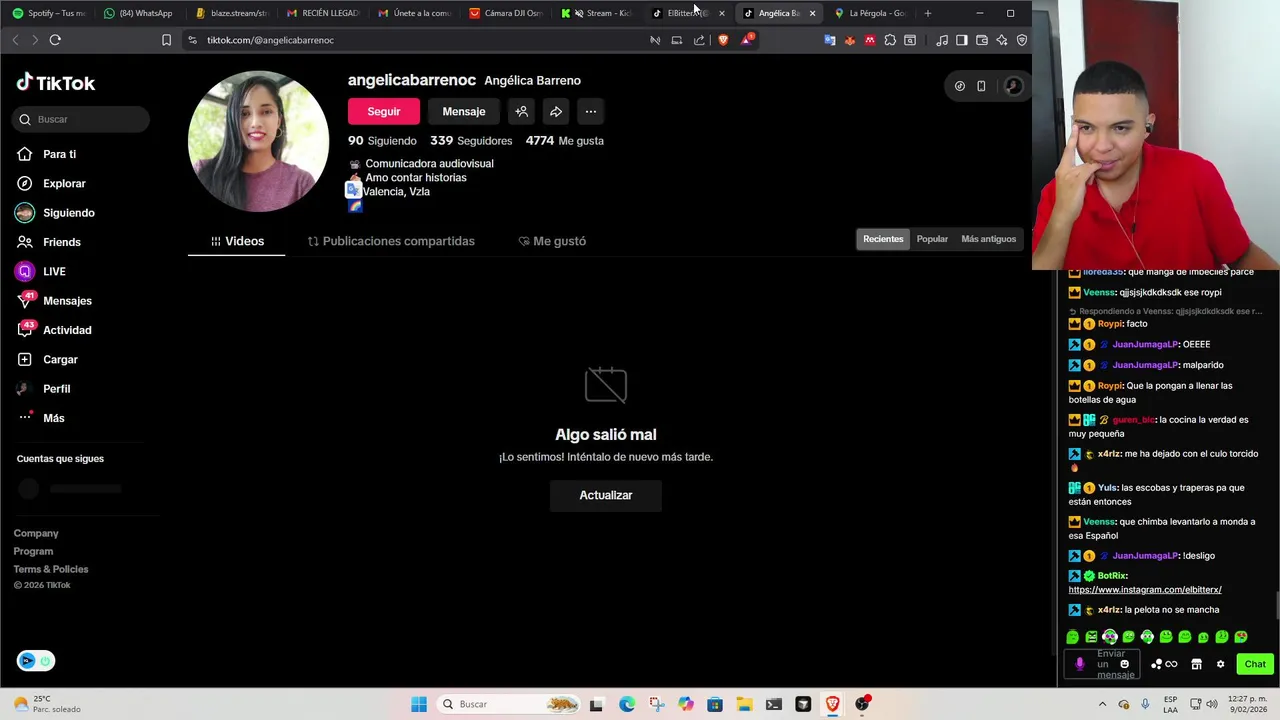The width and height of the screenshot is (1280, 720).
Task: Click the share arrow icon on profile
Action: point(556,112)
